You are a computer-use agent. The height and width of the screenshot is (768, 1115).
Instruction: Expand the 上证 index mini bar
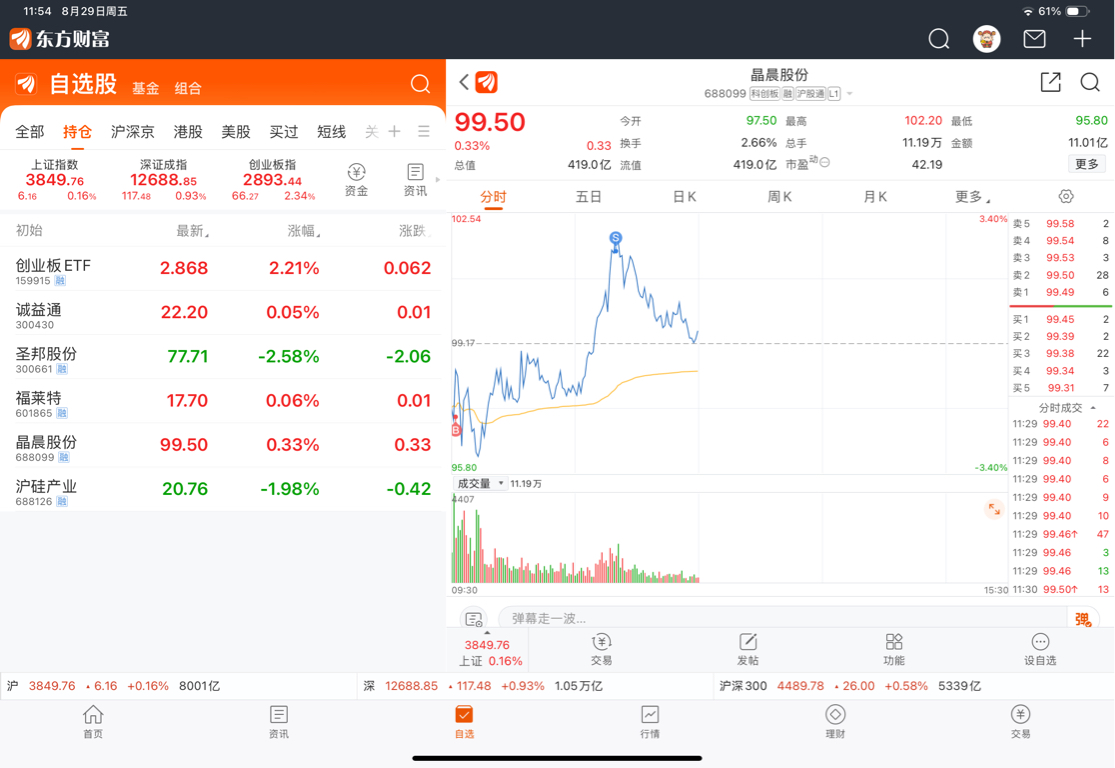coord(487,649)
